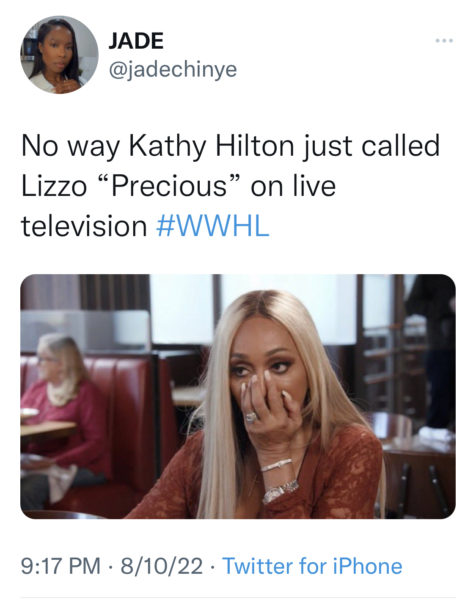Click the Twitter for iPhone source link
476x600 pixels.
(x=312, y=566)
